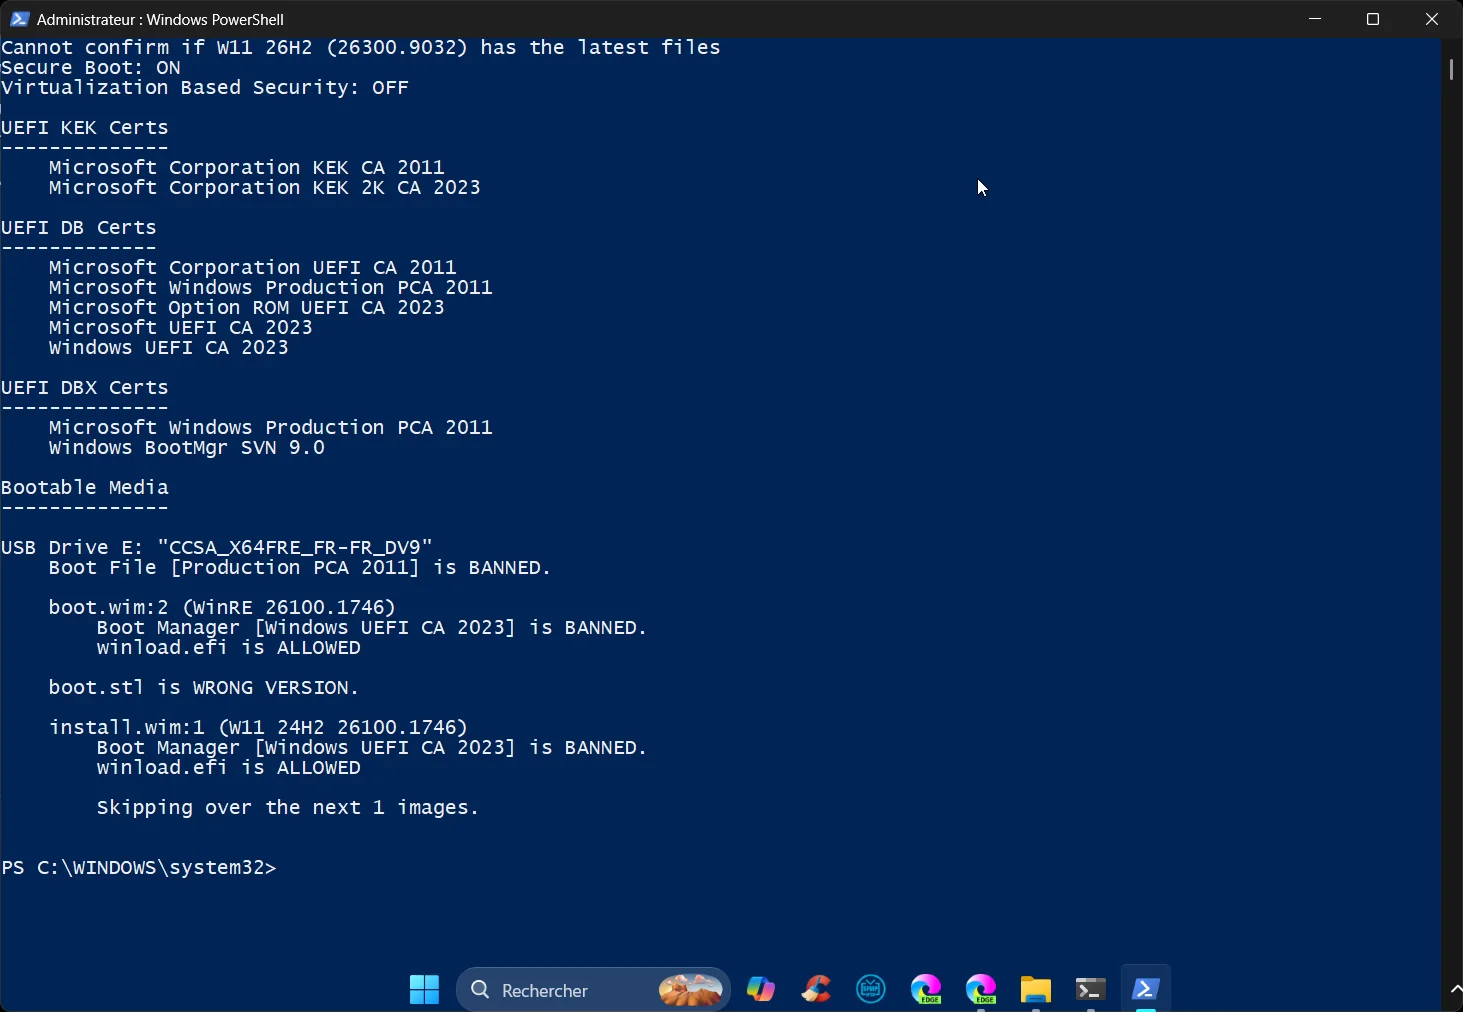The image size is (1463, 1012).
Task: Launch Copilot from the taskbar
Action: pos(761,990)
